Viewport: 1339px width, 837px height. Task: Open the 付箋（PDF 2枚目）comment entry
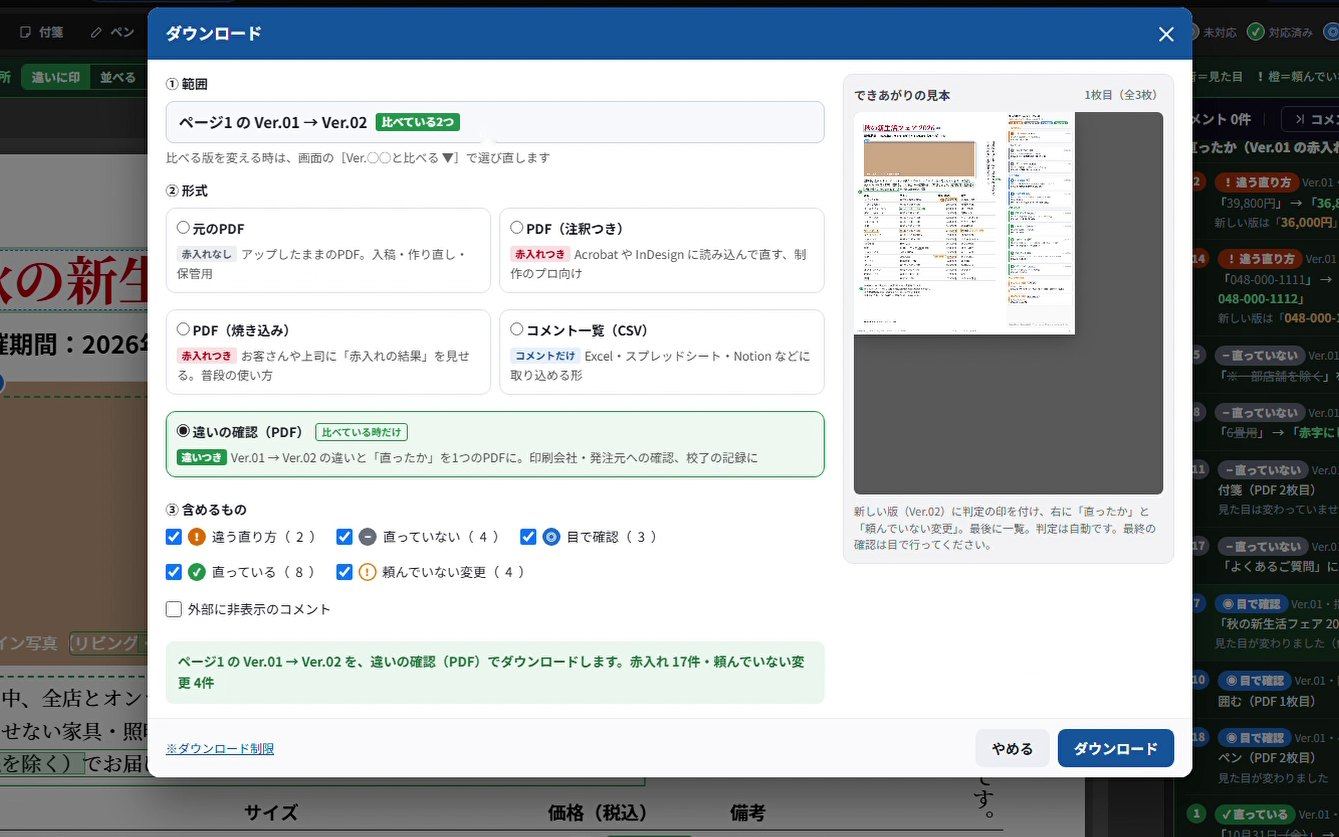coord(1263,490)
